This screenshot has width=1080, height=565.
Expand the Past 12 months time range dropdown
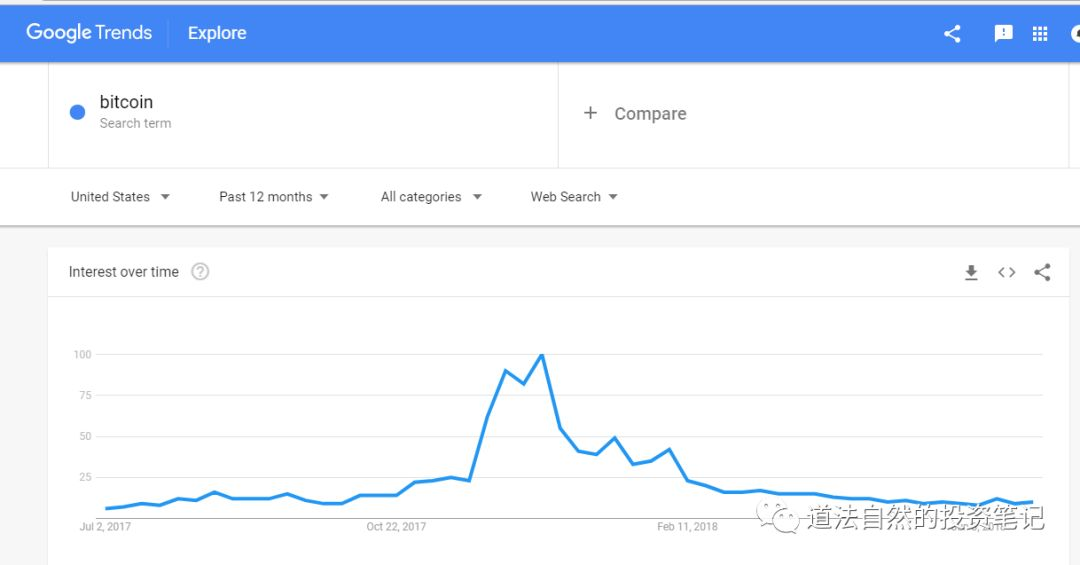(273, 197)
